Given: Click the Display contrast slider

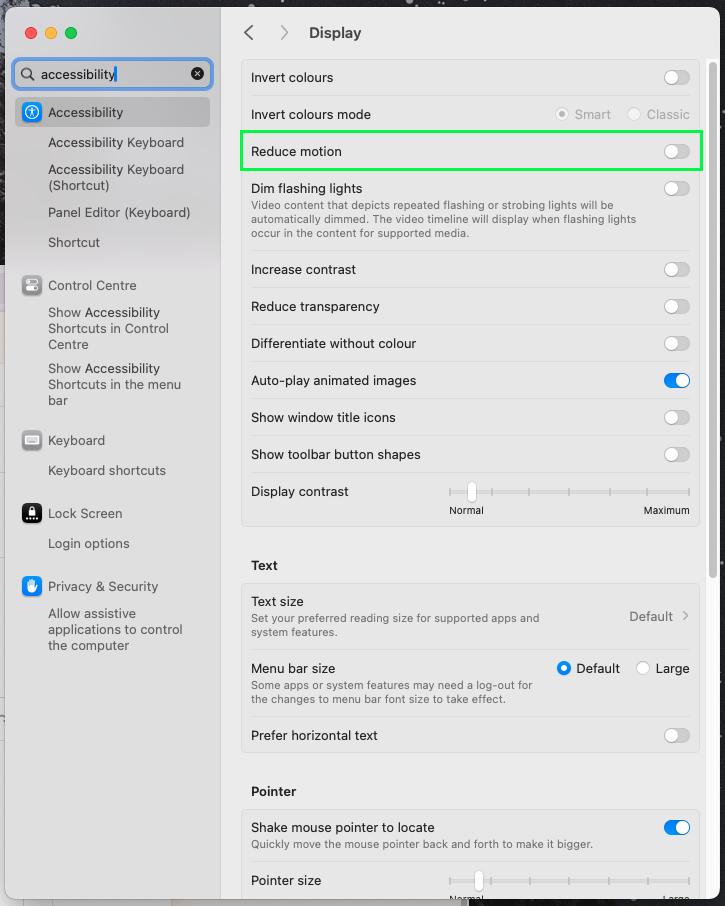Looking at the screenshot, I should [x=569, y=491].
